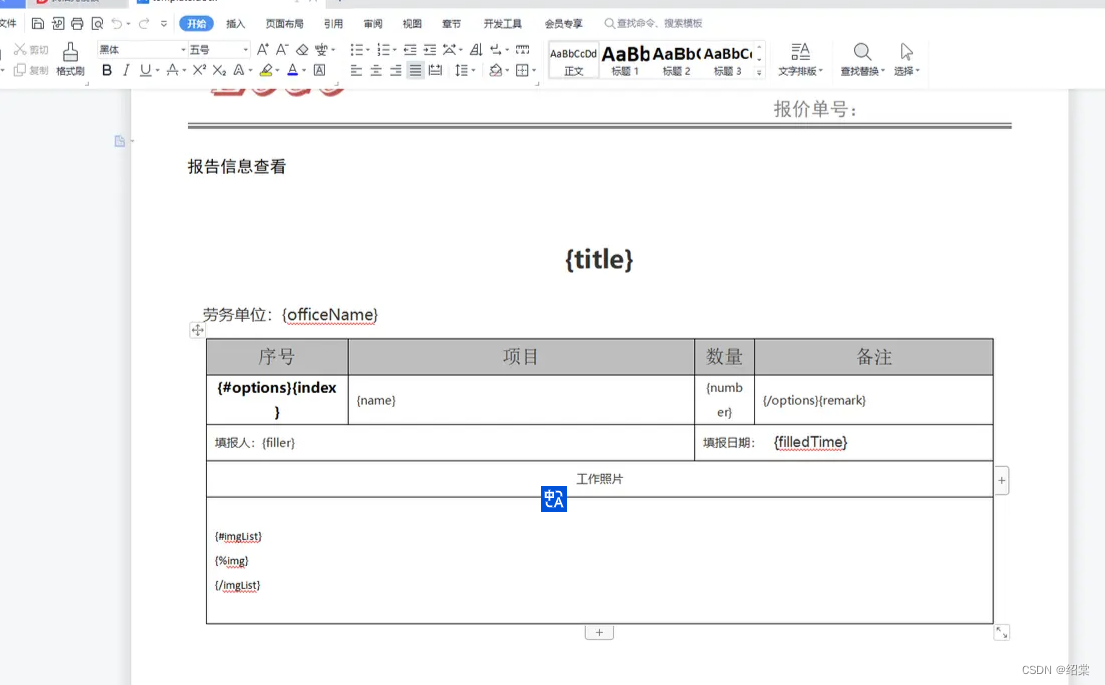This screenshot has width=1105, height=685.
Task: Apply bold formatting with the B icon
Action: pyautogui.click(x=106, y=70)
